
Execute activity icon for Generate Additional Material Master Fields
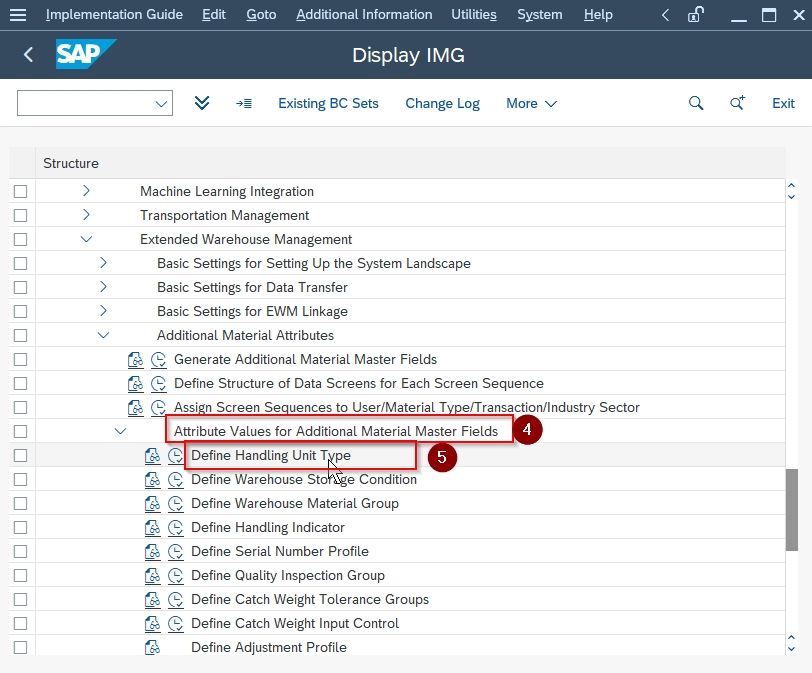coord(158,359)
